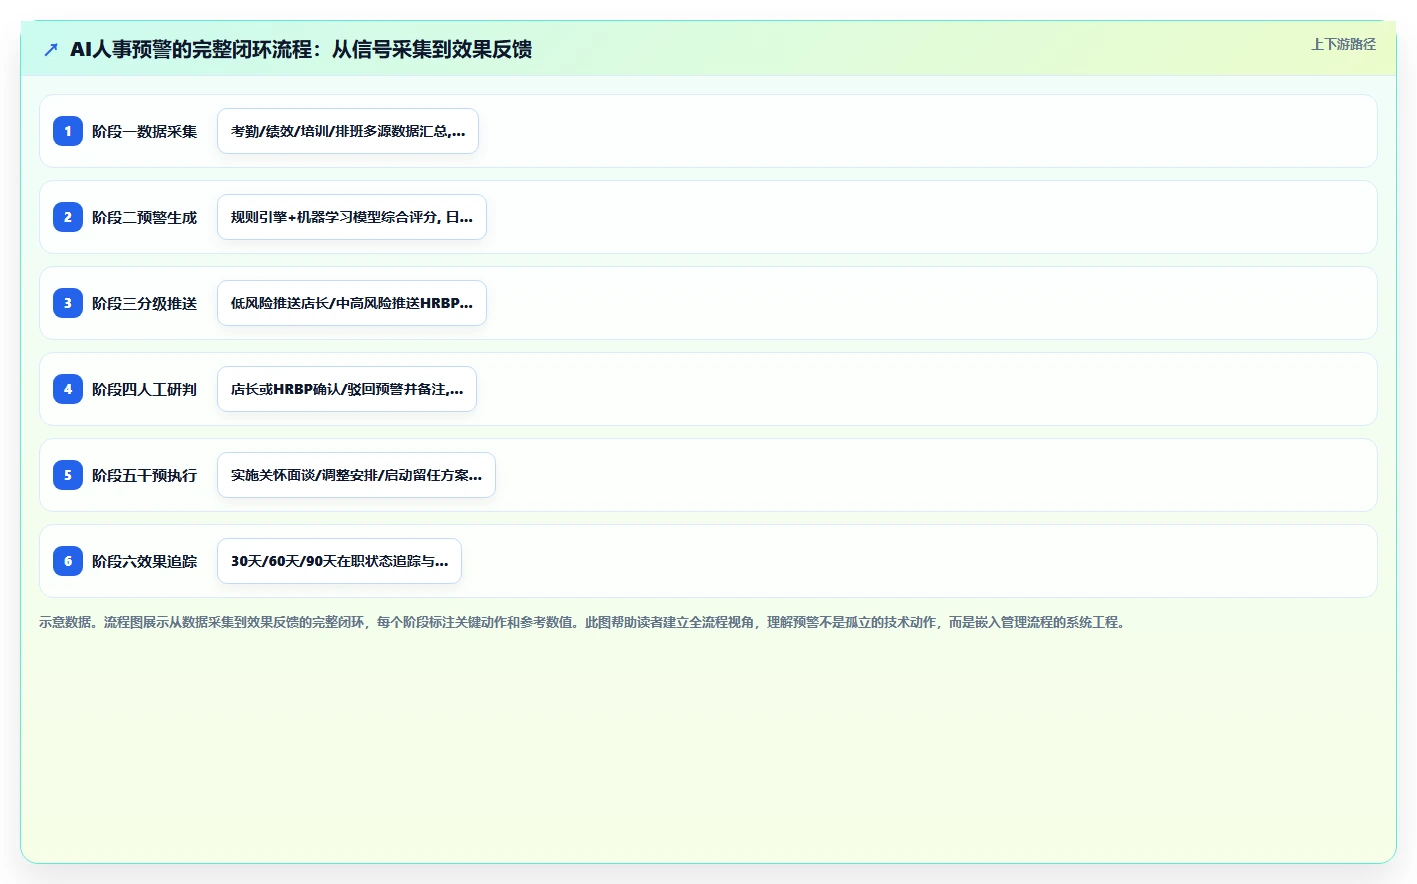Open the 考勤/绩效/培训 data source chip
The width and height of the screenshot is (1417, 884).
[x=348, y=131]
